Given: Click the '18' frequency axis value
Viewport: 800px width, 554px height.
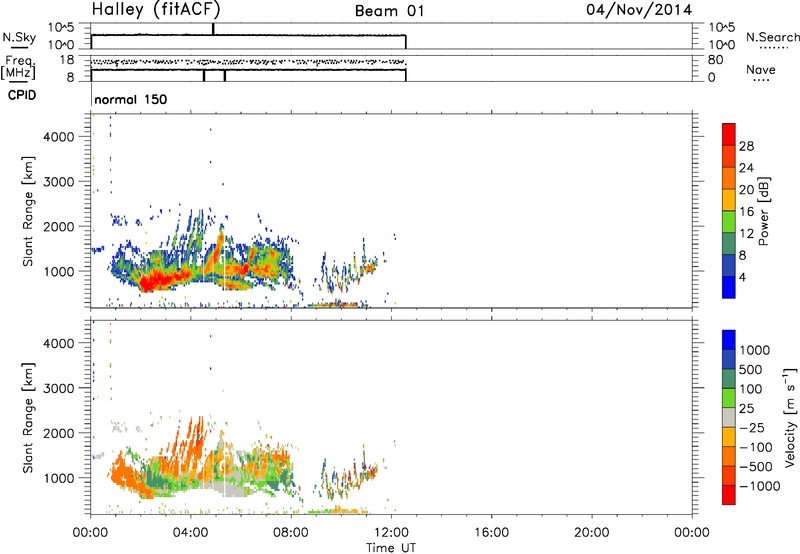Looking at the screenshot, I should [x=67, y=60].
